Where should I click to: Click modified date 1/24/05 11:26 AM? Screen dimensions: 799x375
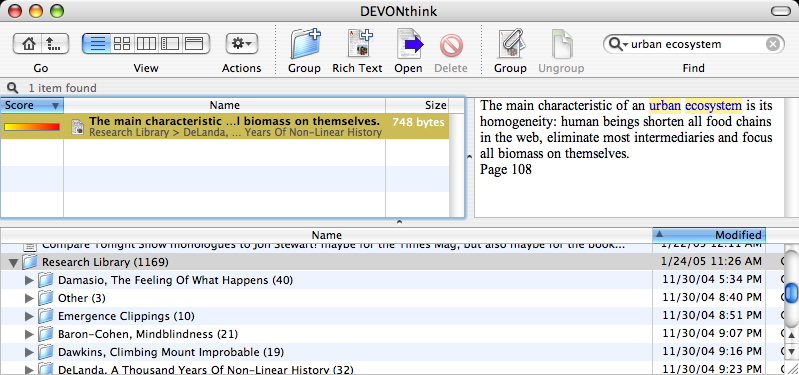click(711, 262)
